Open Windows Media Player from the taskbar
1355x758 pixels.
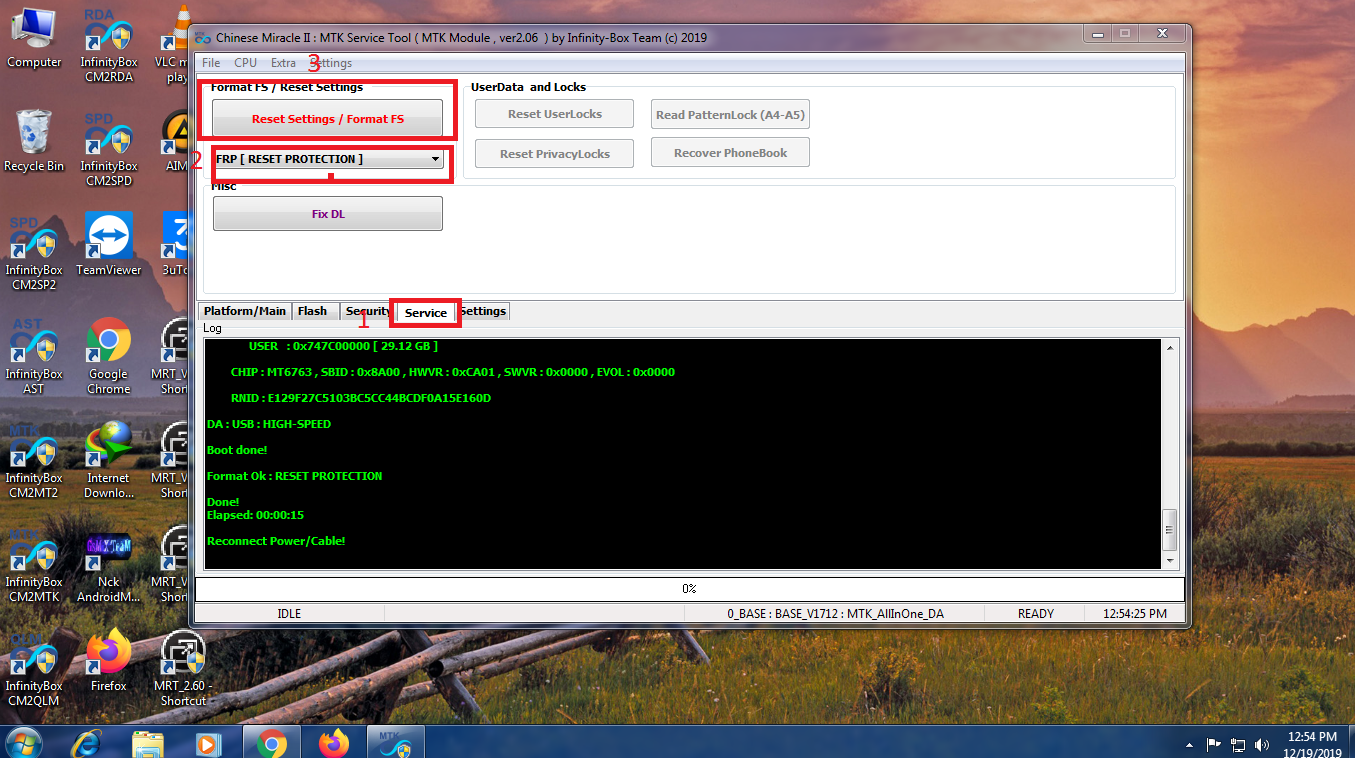tap(209, 743)
